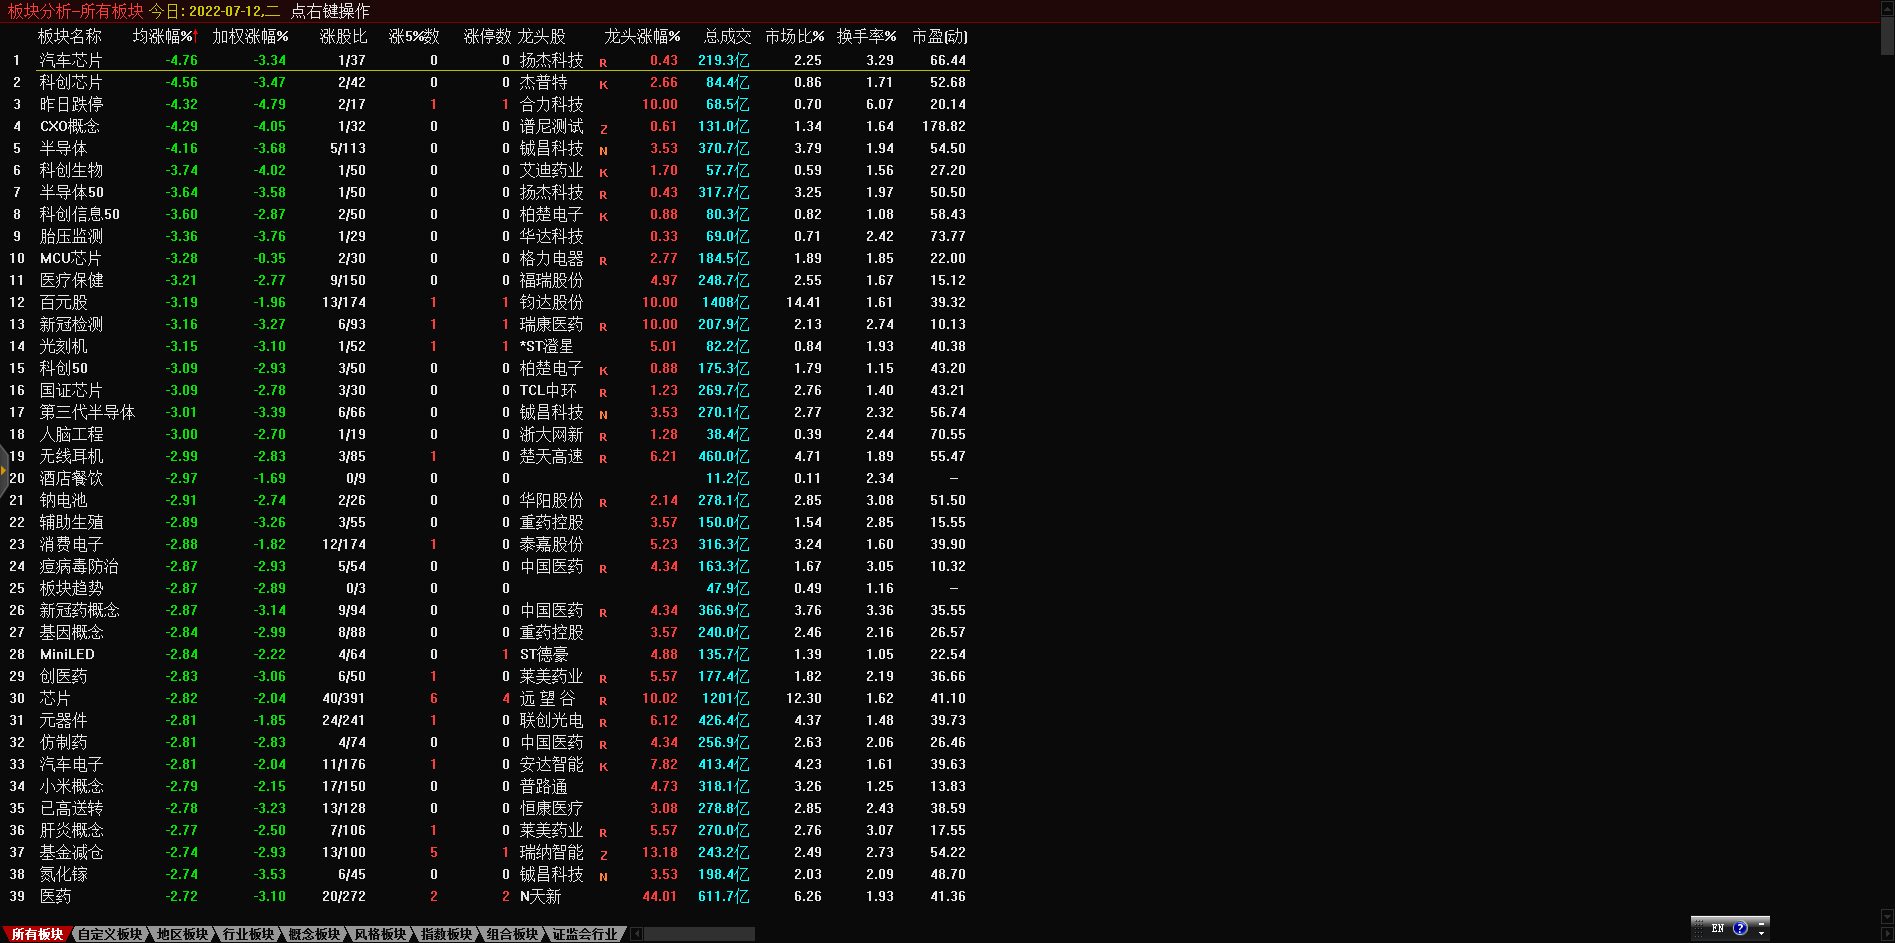Select the 汽车芯片 sector row

point(70,60)
